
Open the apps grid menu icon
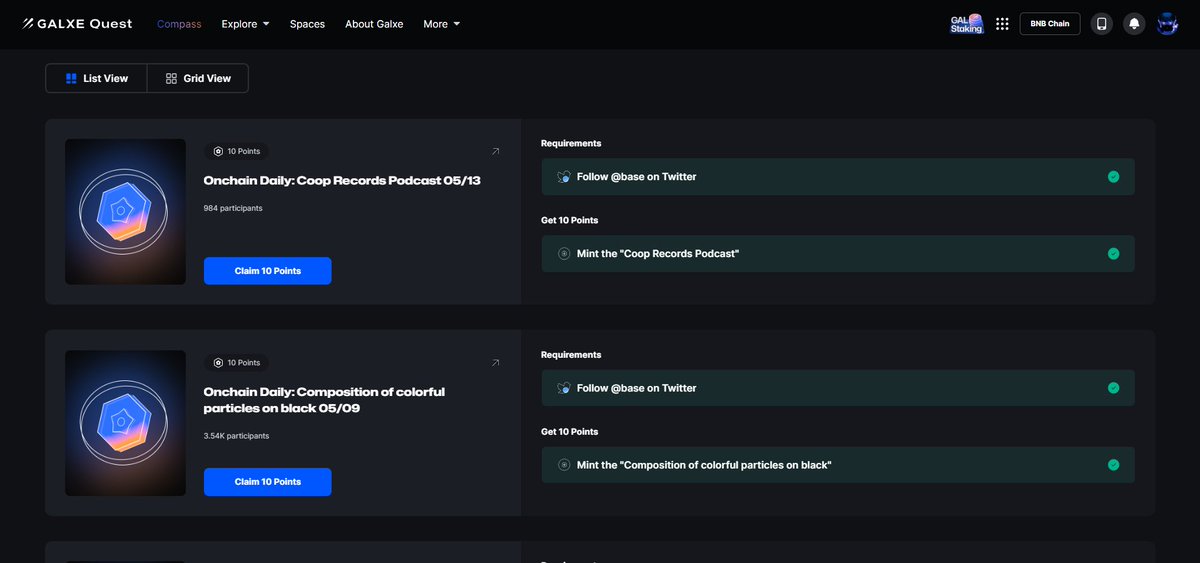[x=1002, y=24]
